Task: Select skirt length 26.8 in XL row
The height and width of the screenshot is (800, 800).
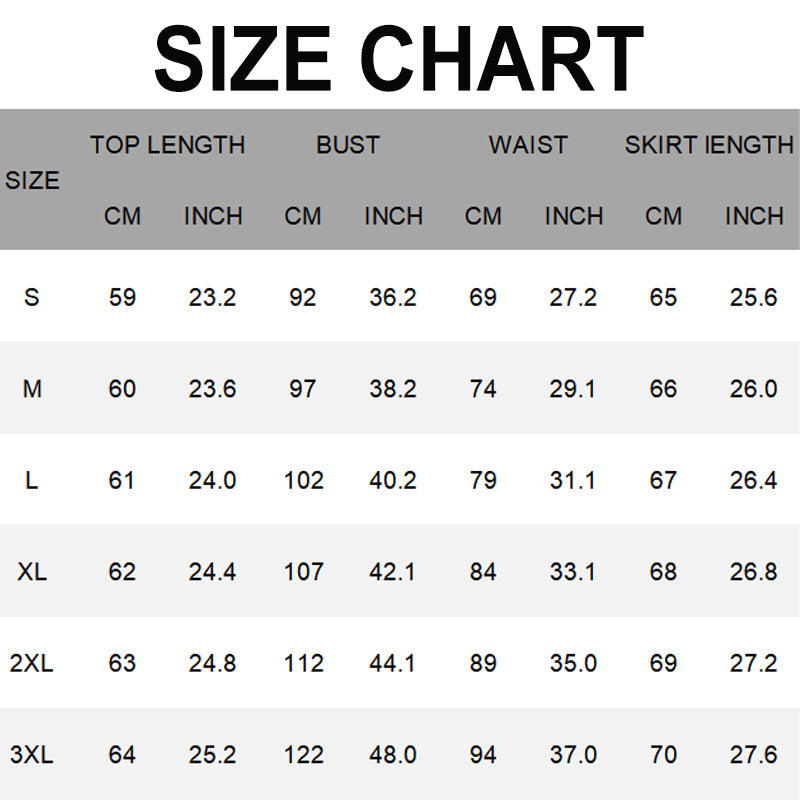Action: (753, 572)
